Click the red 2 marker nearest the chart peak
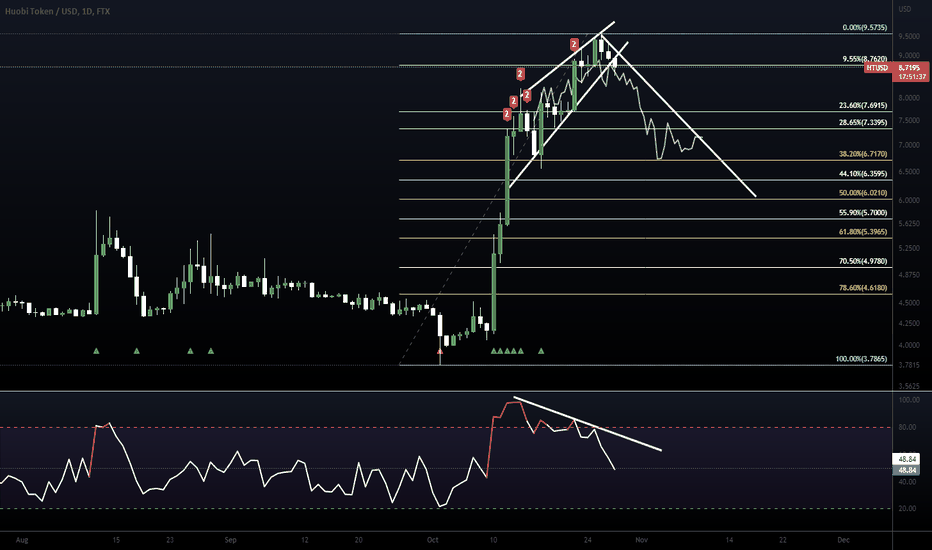932x550 pixels. pos(574,44)
